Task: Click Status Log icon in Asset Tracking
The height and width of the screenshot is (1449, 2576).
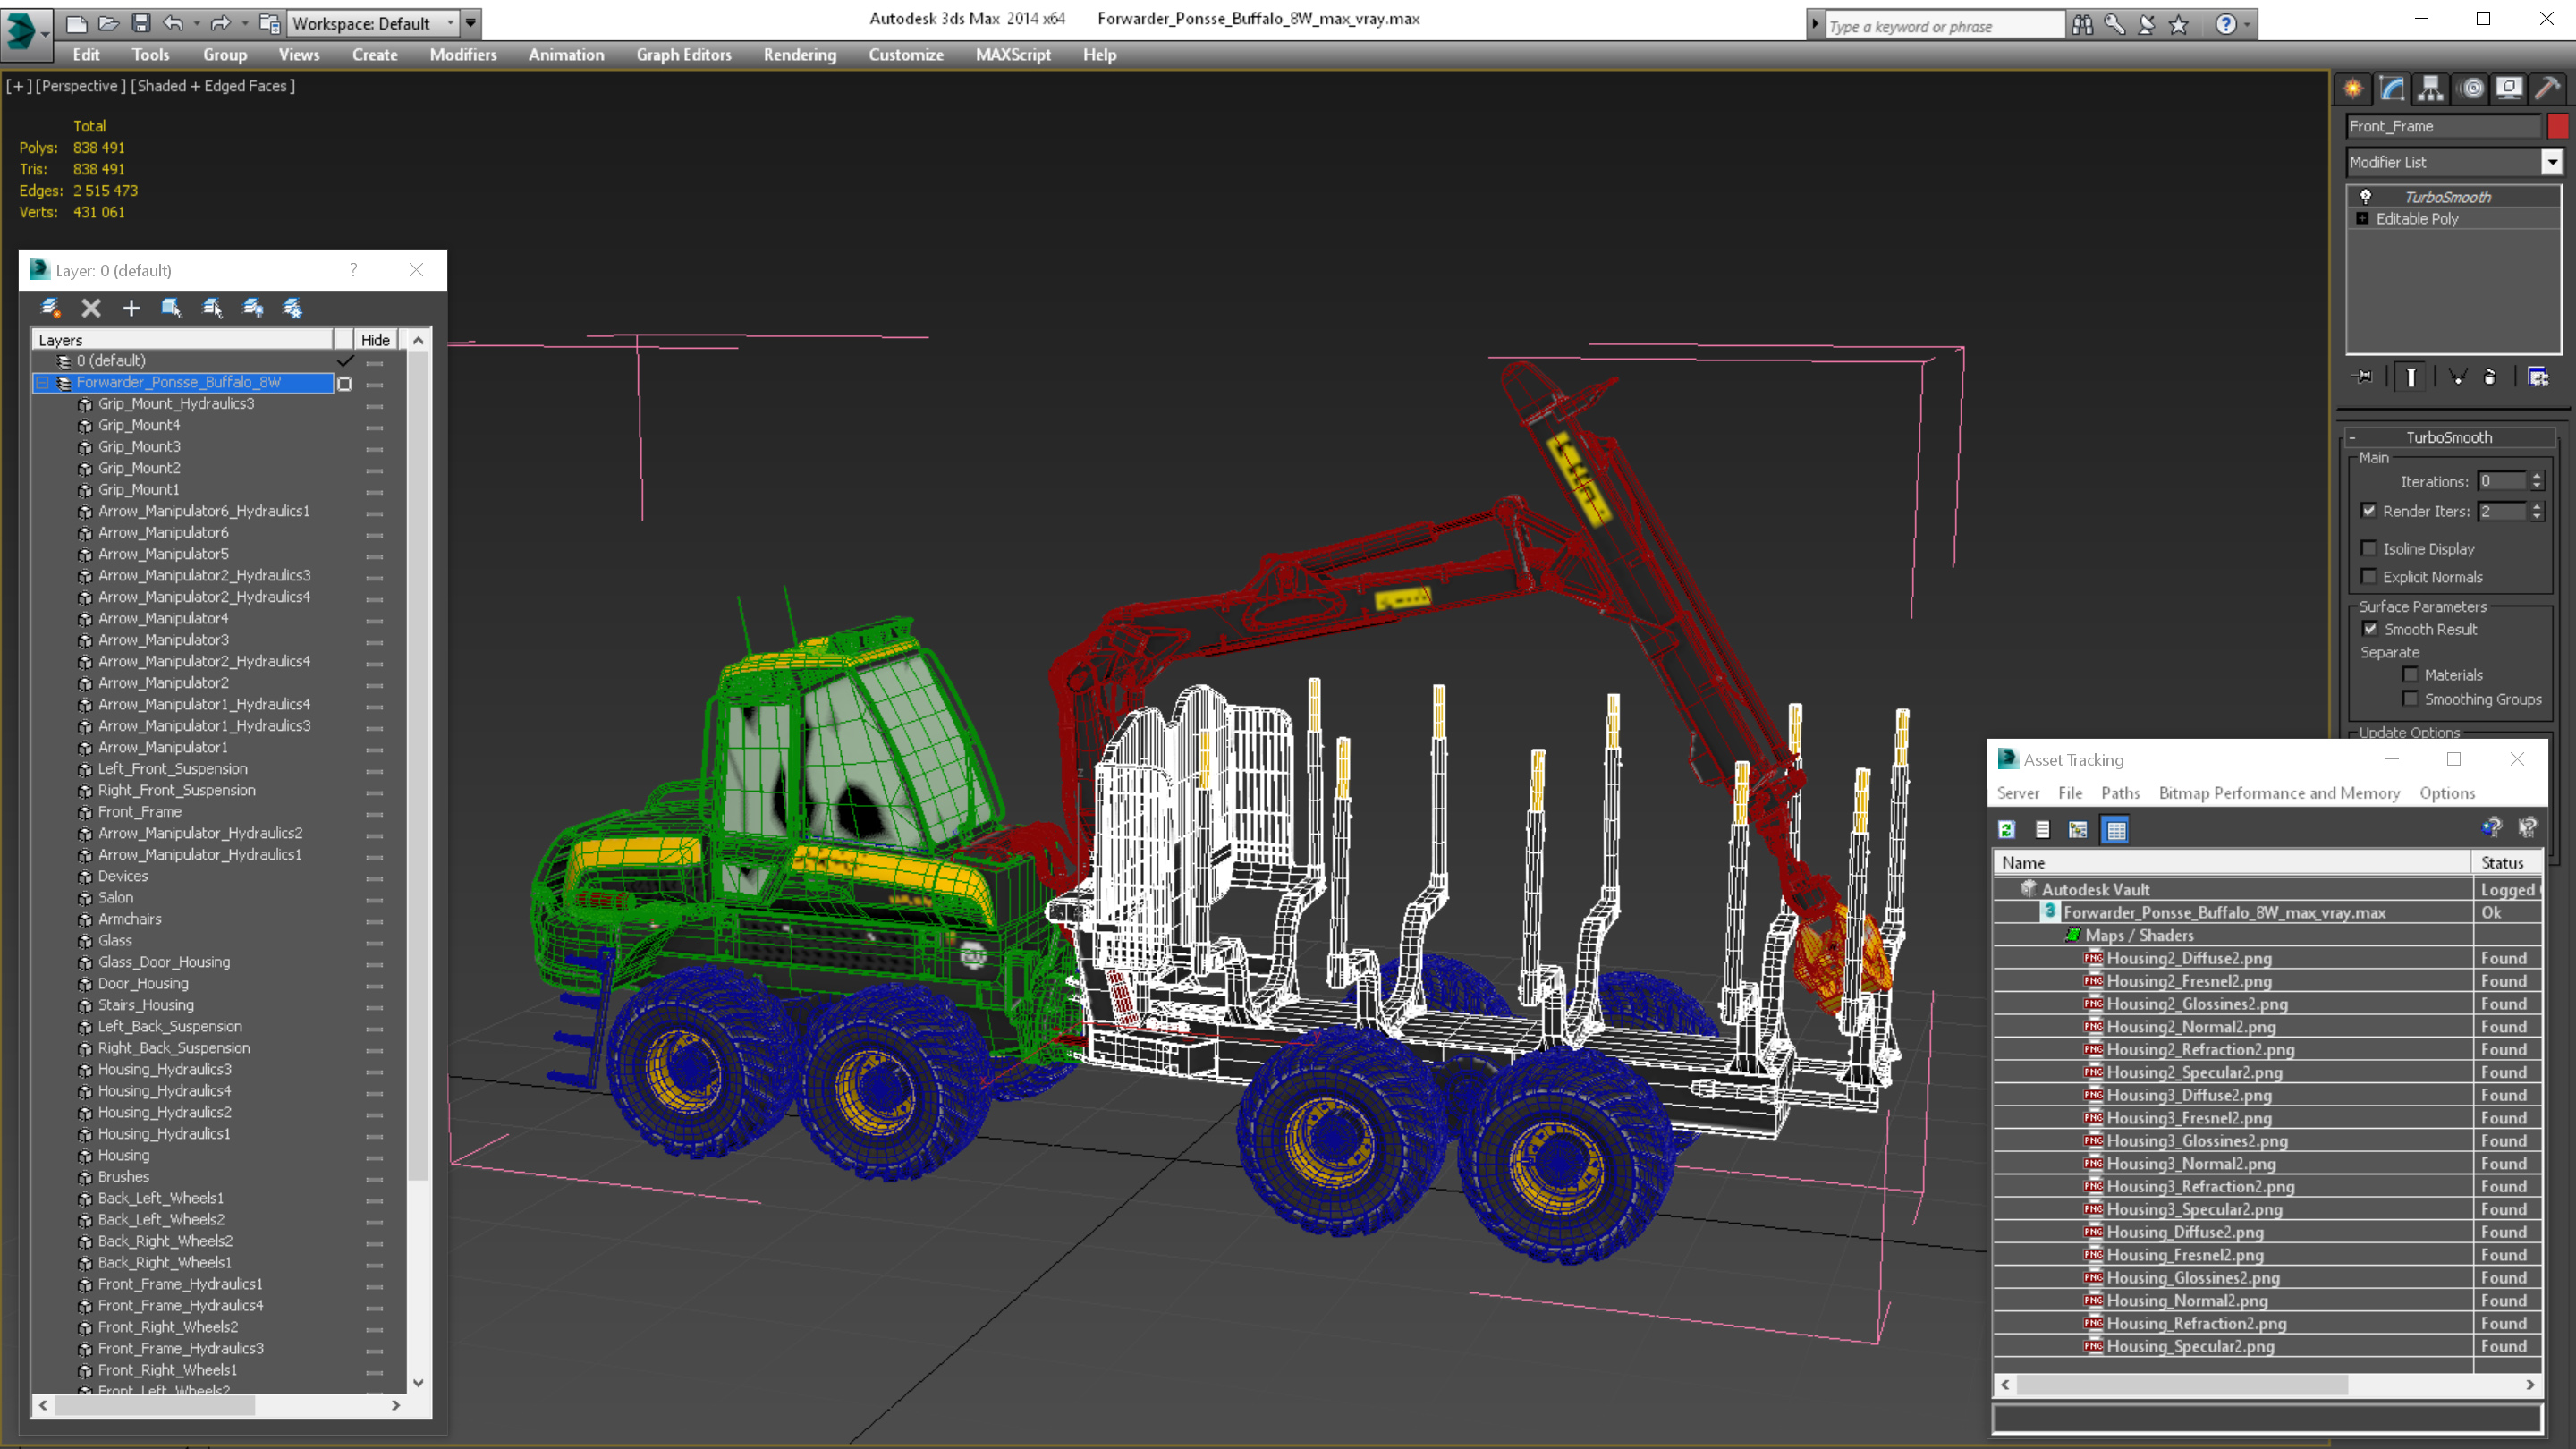Action: point(2043,829)
